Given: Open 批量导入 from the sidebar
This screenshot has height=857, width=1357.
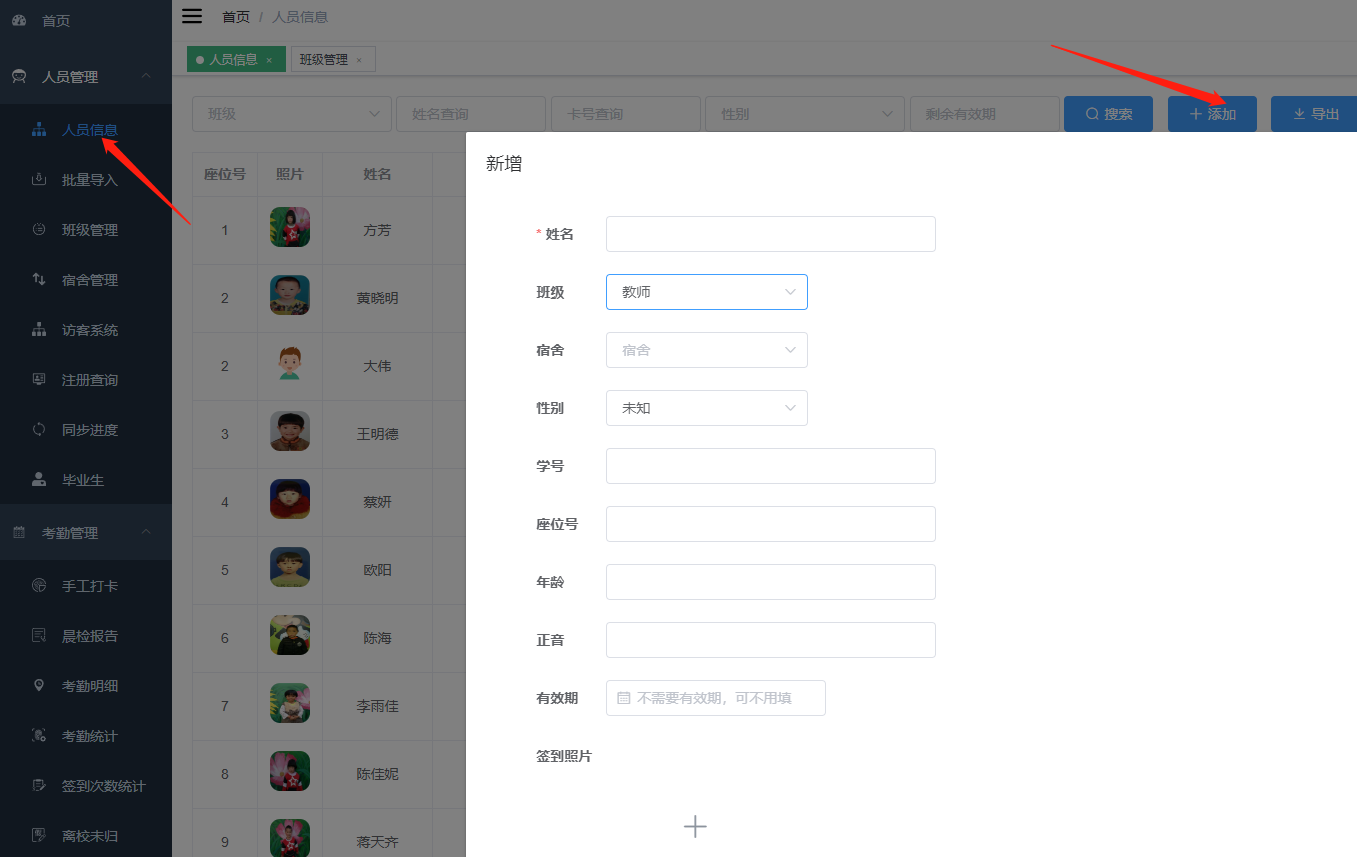Looking at the screenshot, I should tap(86, 179).
